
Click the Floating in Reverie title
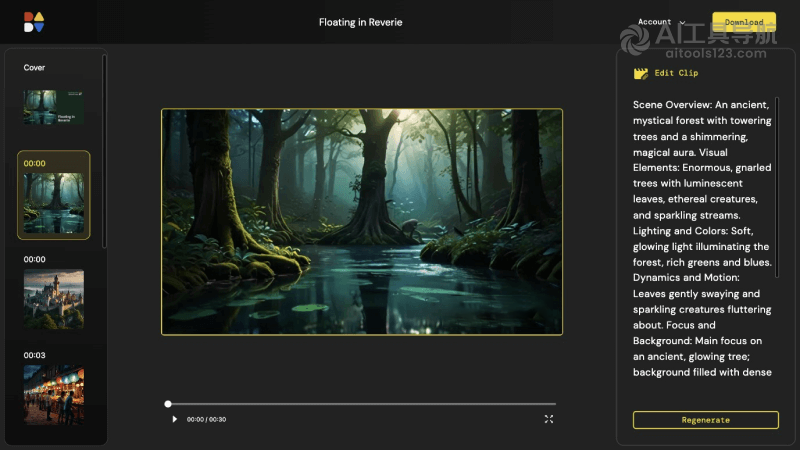pyautogui.click(x=361, y=22)
